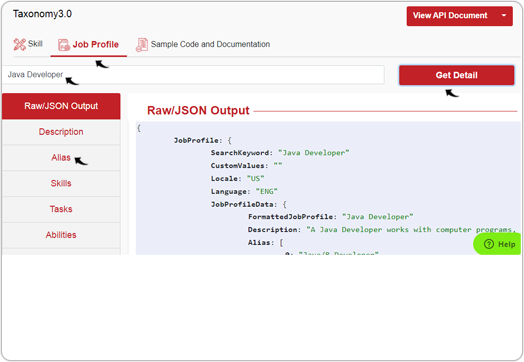Image resolution: width=524 pixels, height=362 pixels.
Task: Click the Taxonomy3.0 title text
Action: coord(42,14)
